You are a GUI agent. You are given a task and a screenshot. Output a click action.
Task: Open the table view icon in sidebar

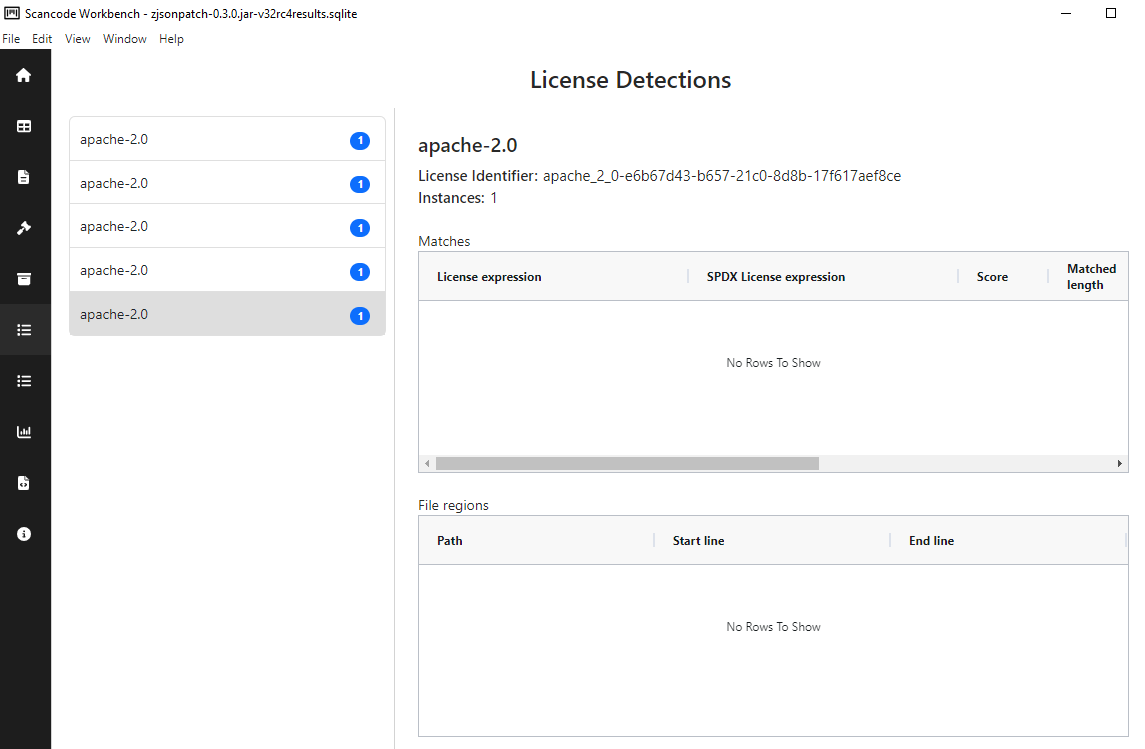click(x=24, y=126)
